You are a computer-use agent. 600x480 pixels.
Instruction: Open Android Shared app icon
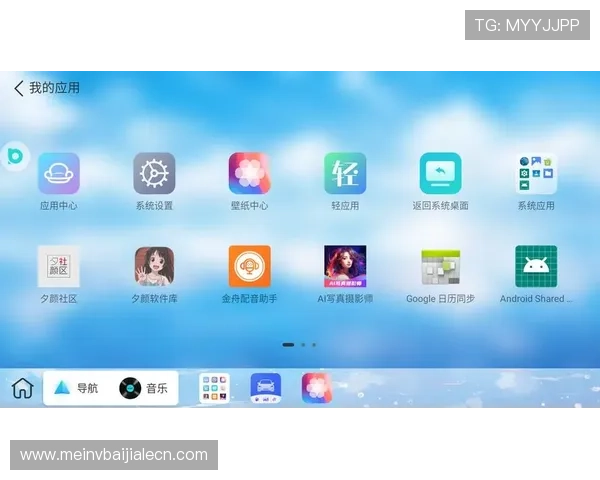[536, 266]
